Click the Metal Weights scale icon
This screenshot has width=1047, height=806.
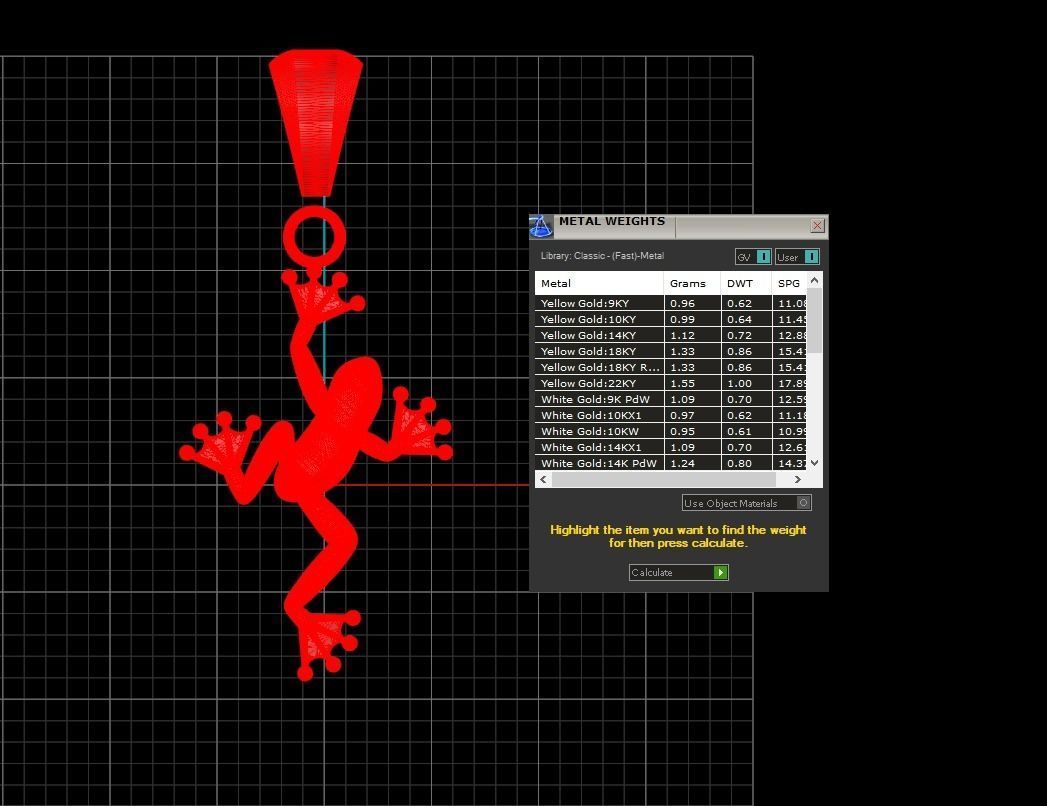[x=541, y=226]
